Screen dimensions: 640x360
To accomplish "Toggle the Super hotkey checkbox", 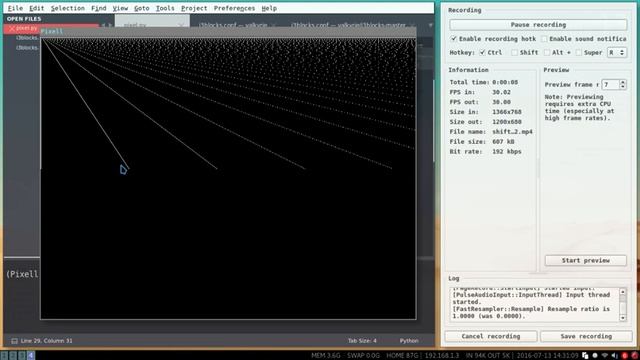I will click(x=579, y=53).
